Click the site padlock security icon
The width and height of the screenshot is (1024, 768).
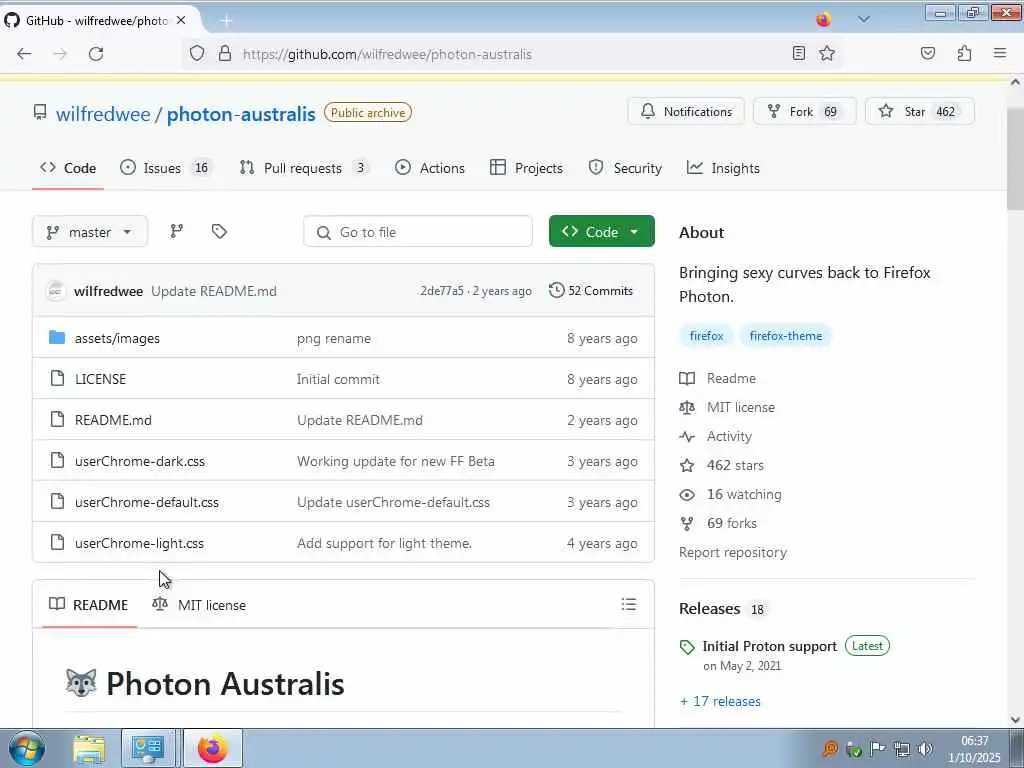click(225, 54)
